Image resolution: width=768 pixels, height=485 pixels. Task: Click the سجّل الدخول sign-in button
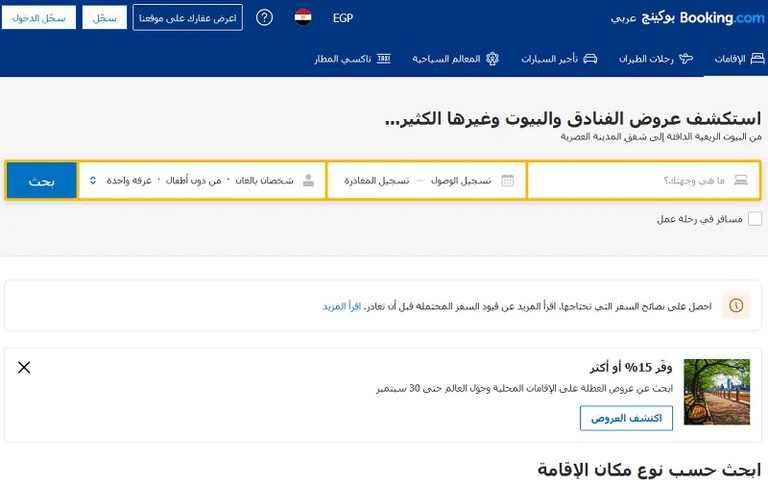pyautogui.click(x=39, y=18)
